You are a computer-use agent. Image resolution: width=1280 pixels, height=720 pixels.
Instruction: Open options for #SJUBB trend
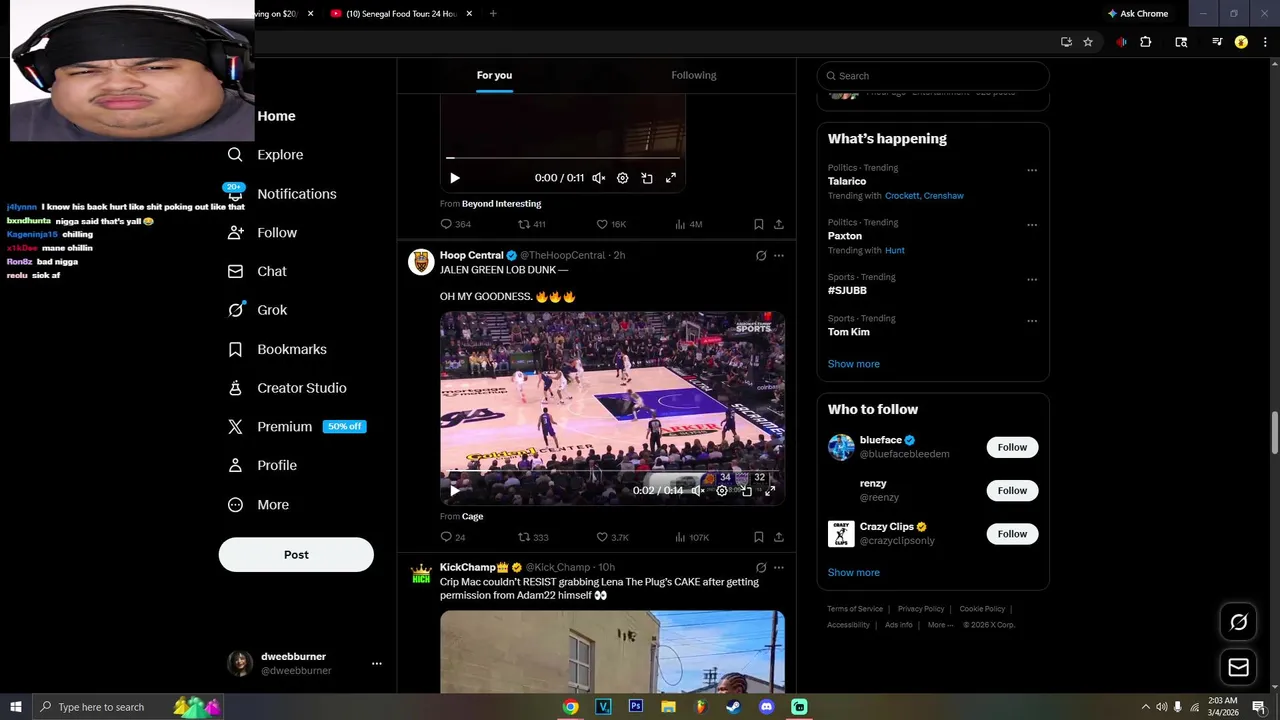click(1032, 279)
